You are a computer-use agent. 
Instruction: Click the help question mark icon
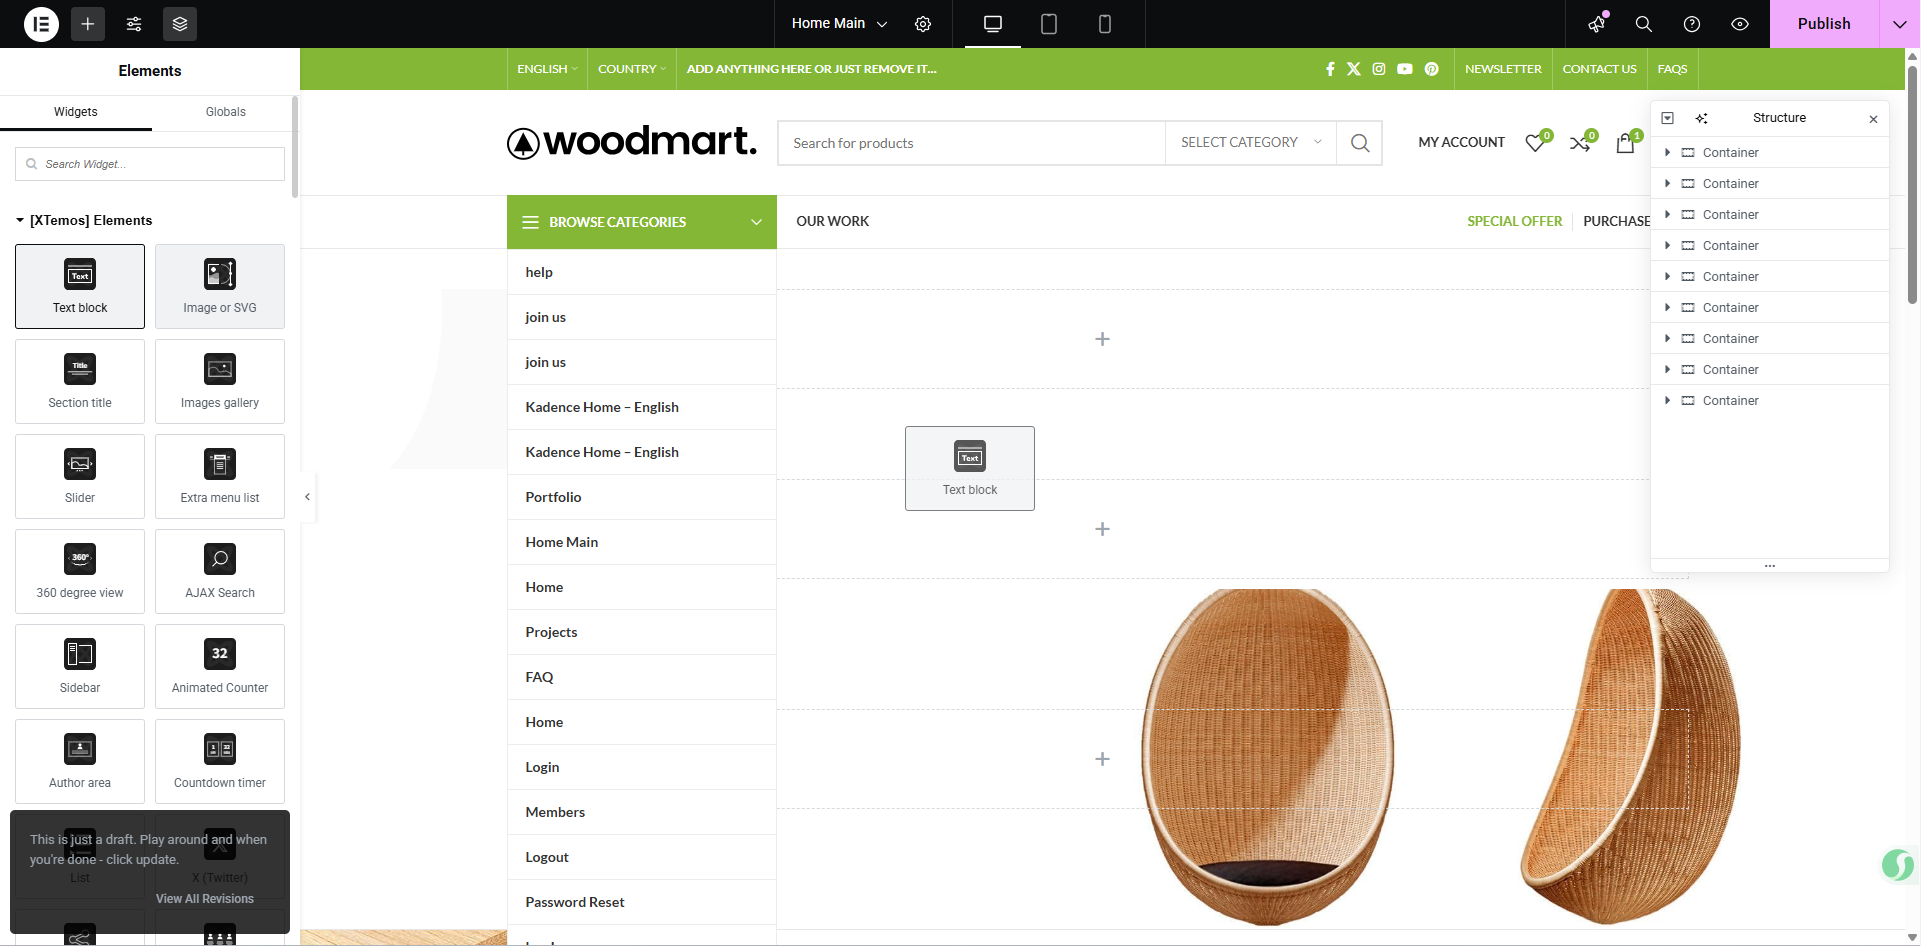[x=1691, y=24]
